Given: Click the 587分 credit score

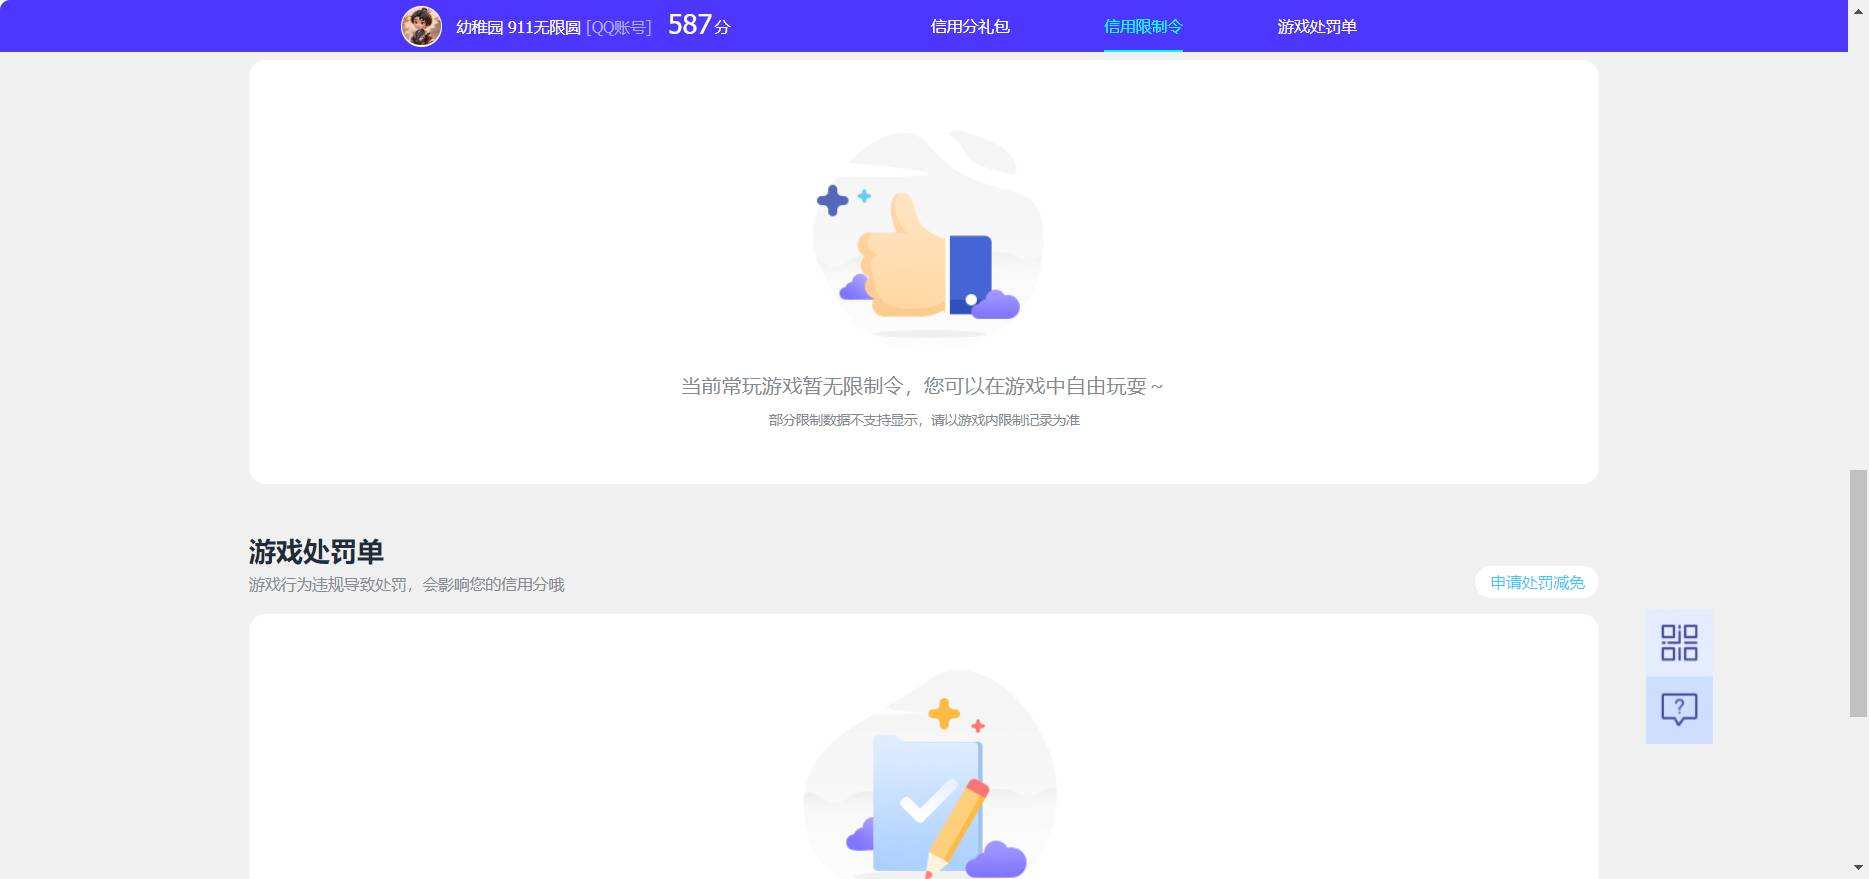Looking at the screenshot, I should click(x=699, y=25).
